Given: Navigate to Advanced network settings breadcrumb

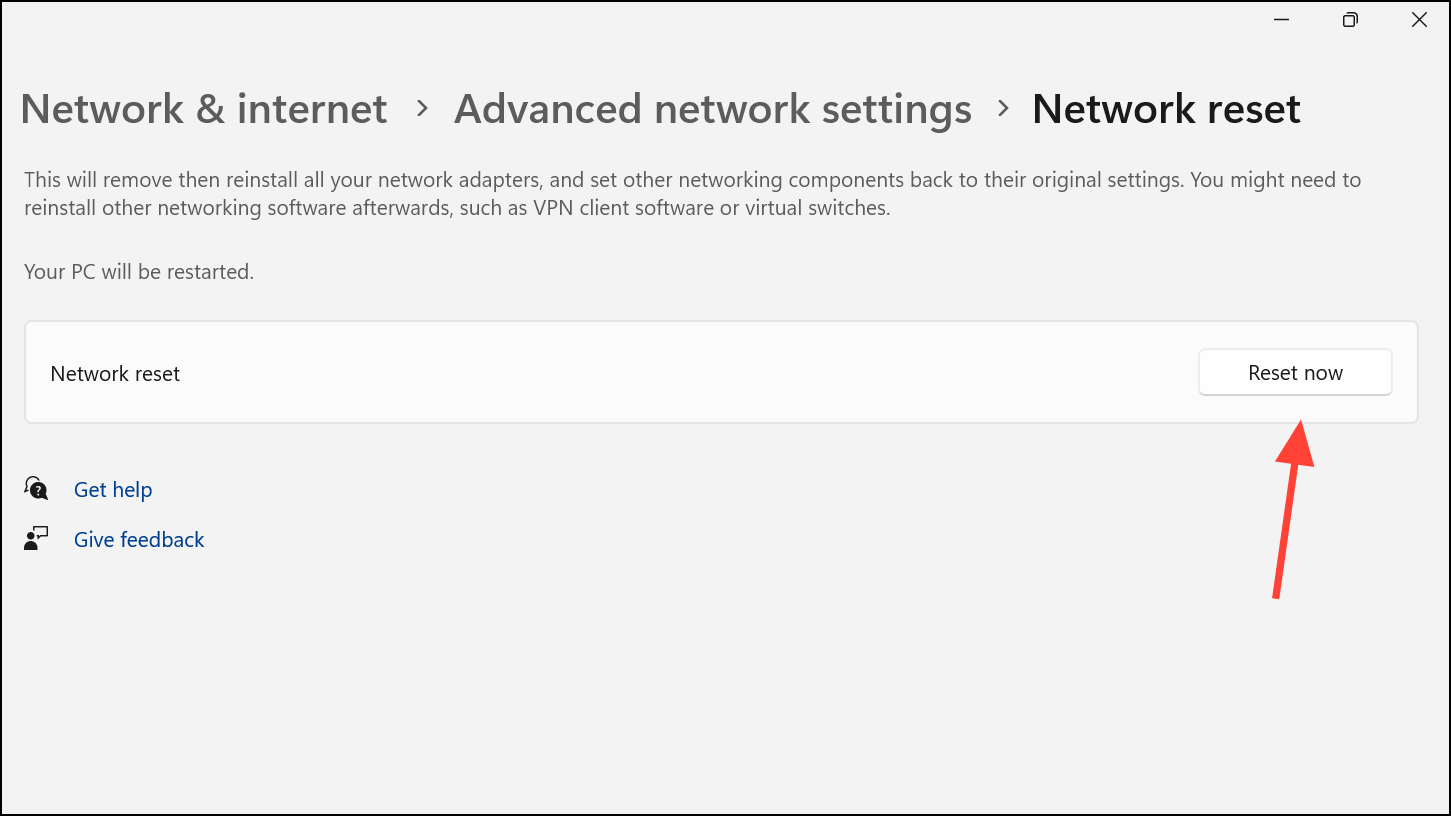Looking at the screenshot, I should pos(713,109).
